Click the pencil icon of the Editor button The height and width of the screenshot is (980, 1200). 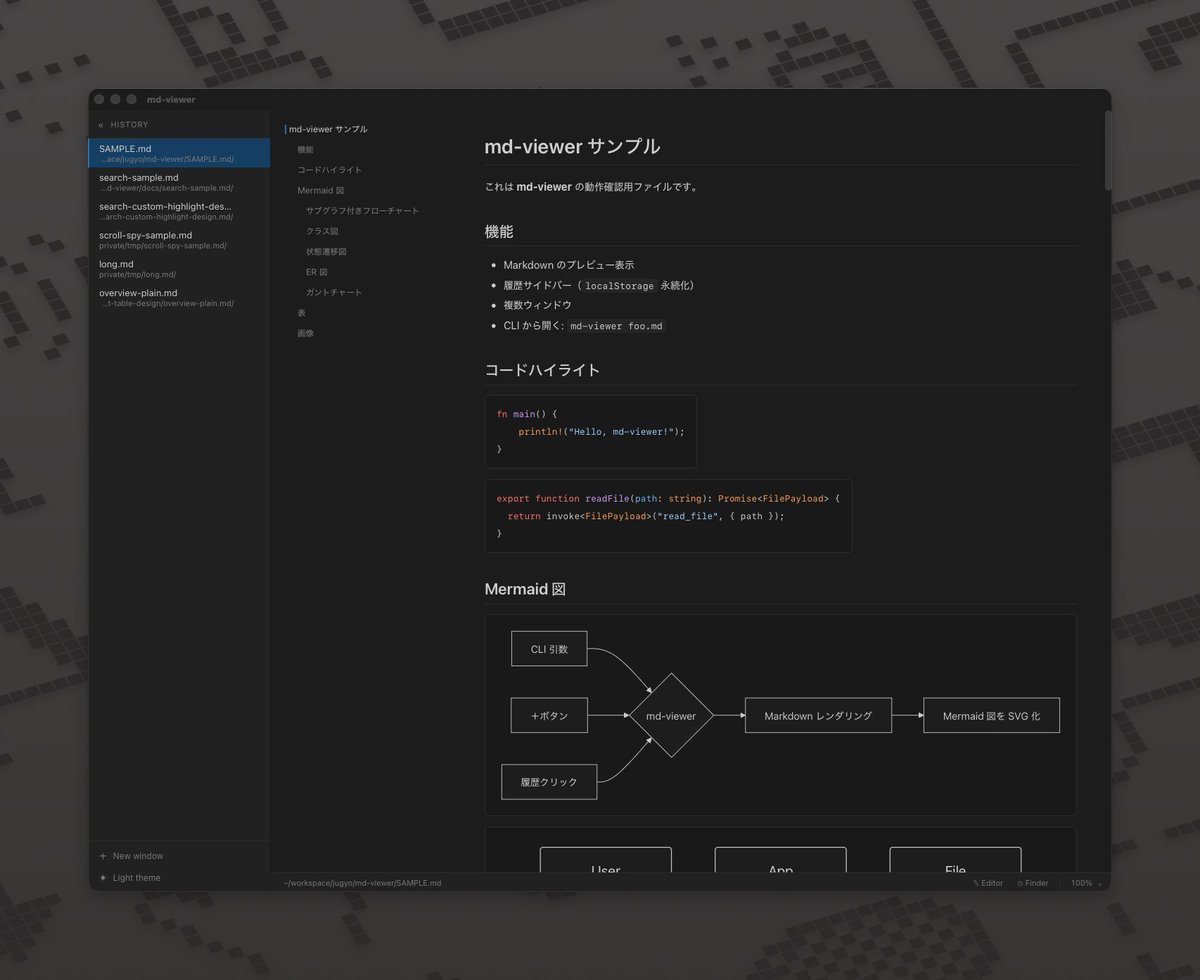976,883
